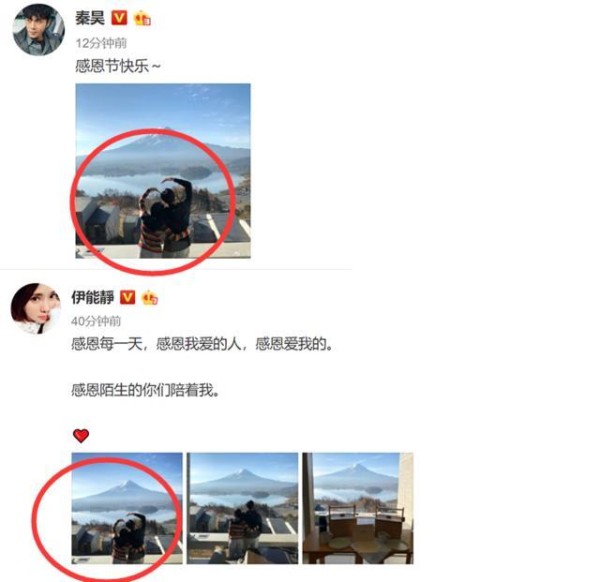The height and width of the screenshot is (582, 600).
Task: Open the username link 伊能静
Action: point(93,297)
